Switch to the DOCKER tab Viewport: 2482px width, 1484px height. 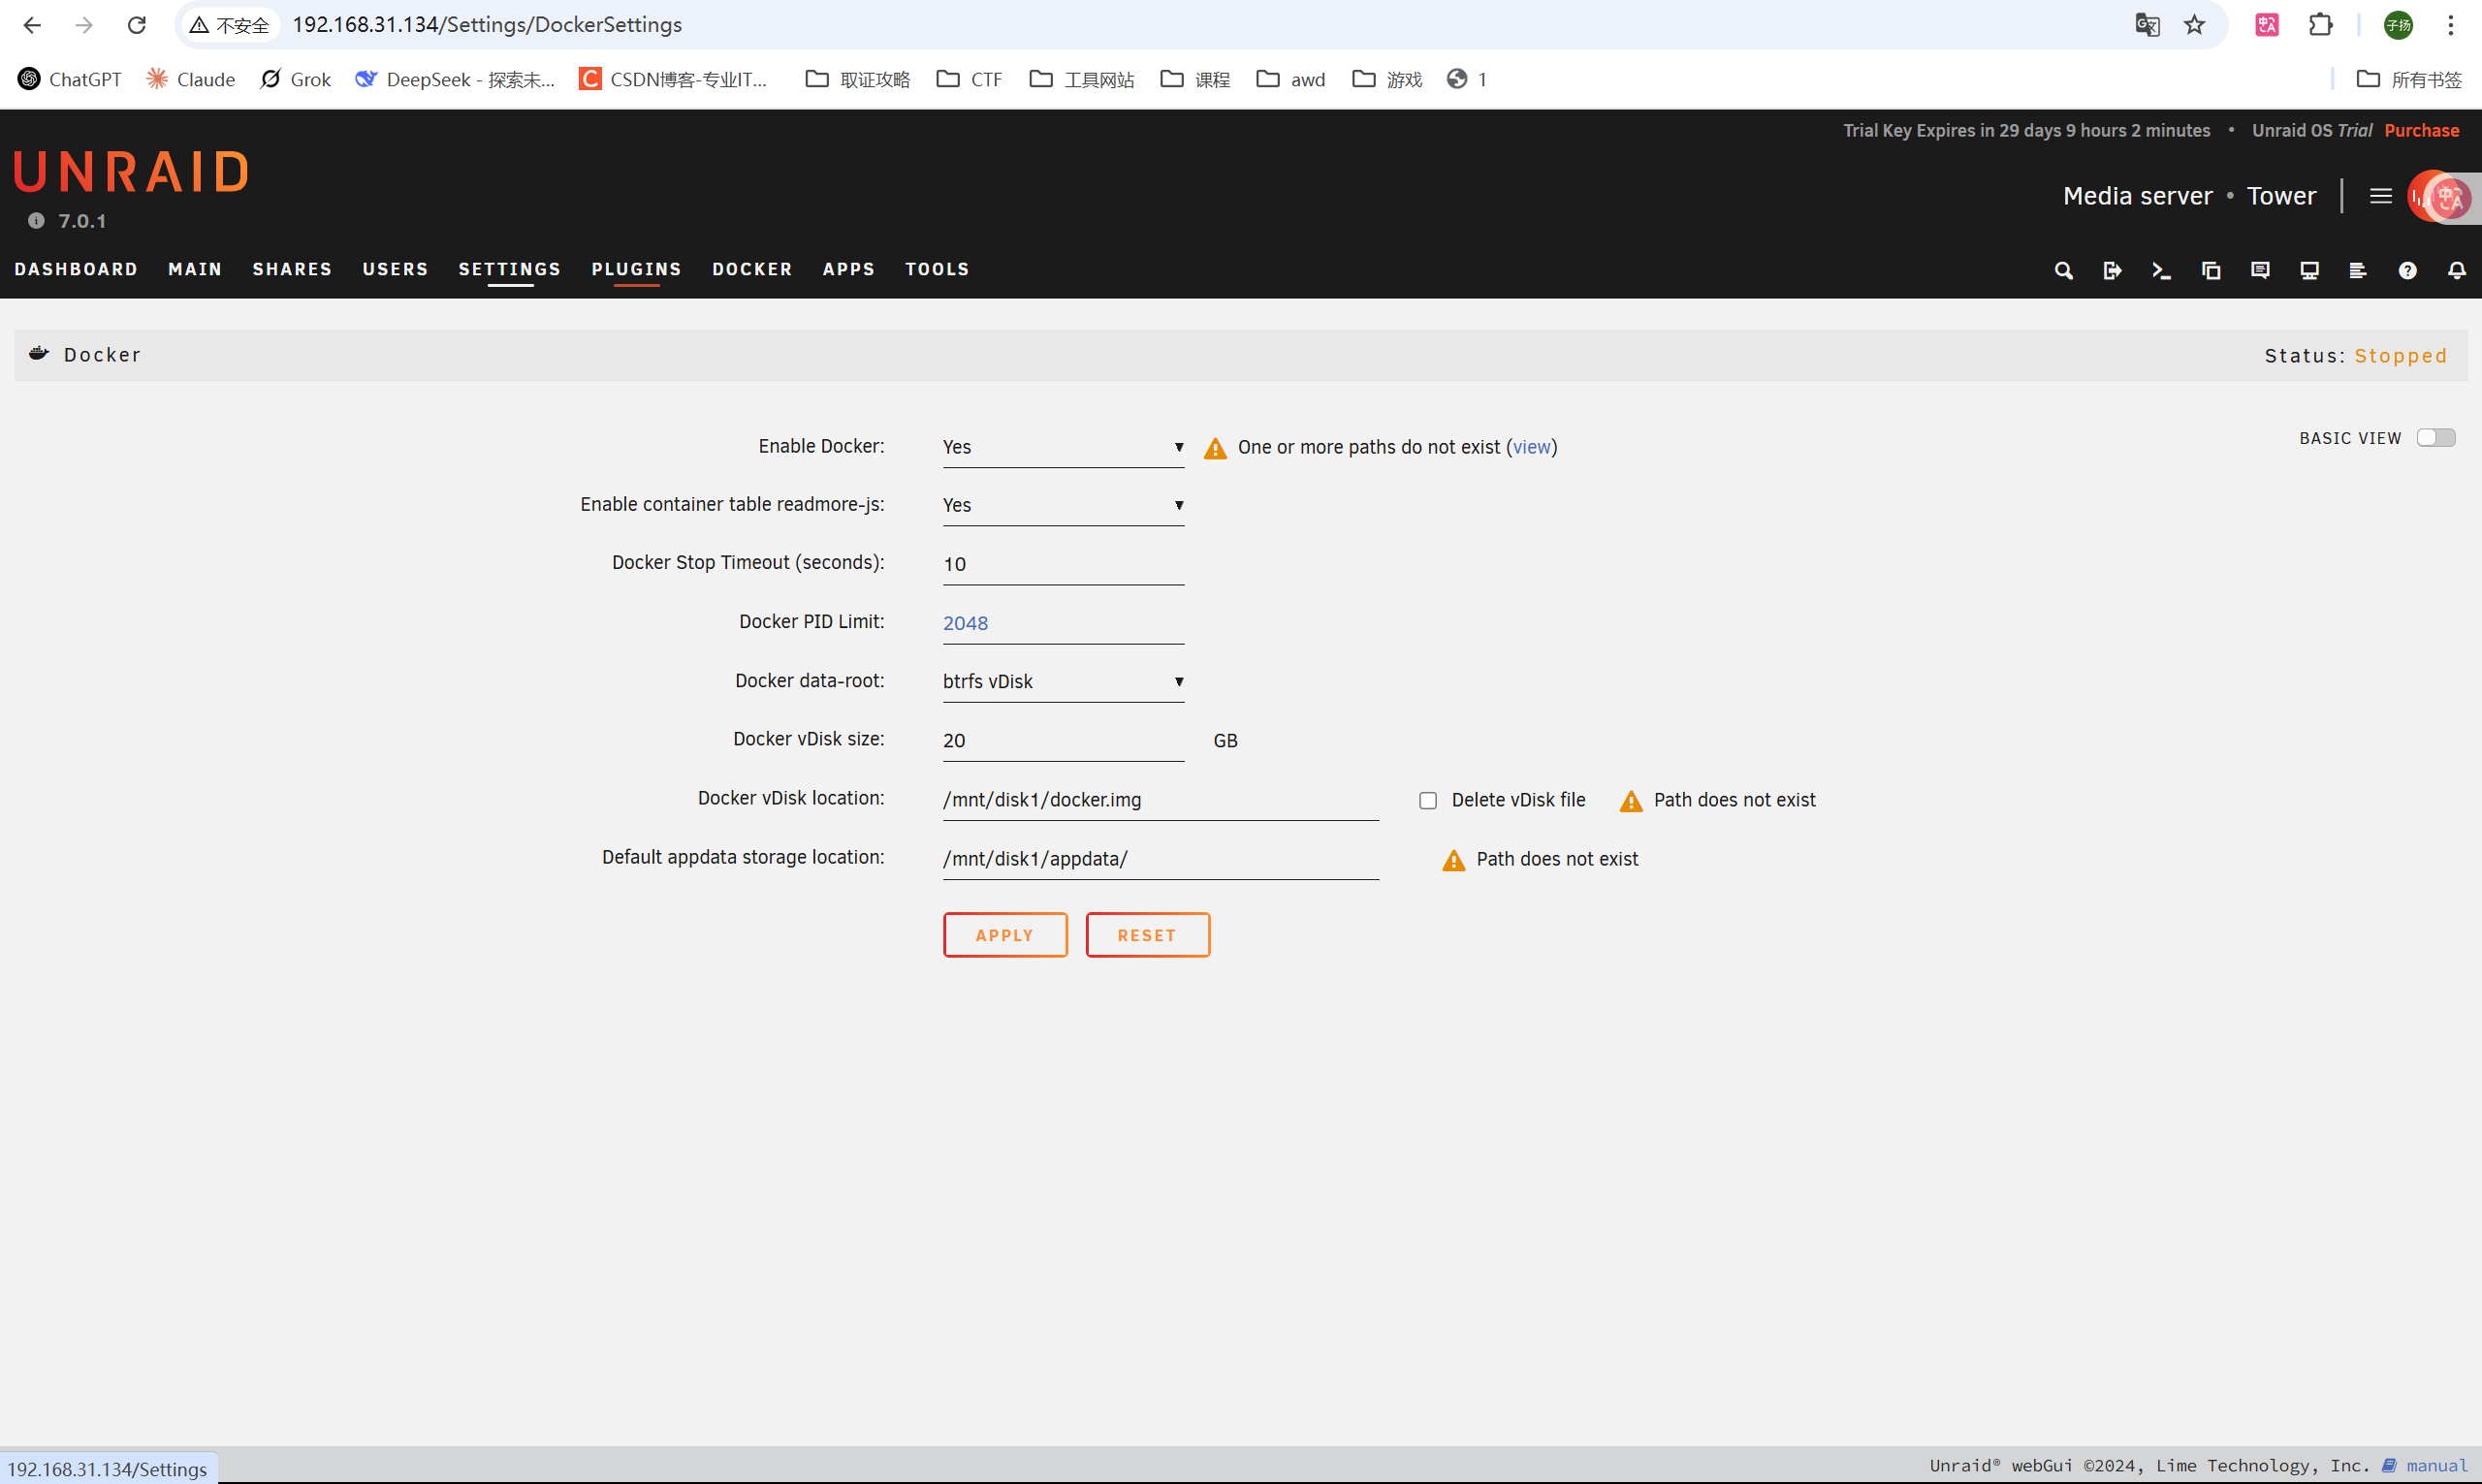[x=752, y=269]
